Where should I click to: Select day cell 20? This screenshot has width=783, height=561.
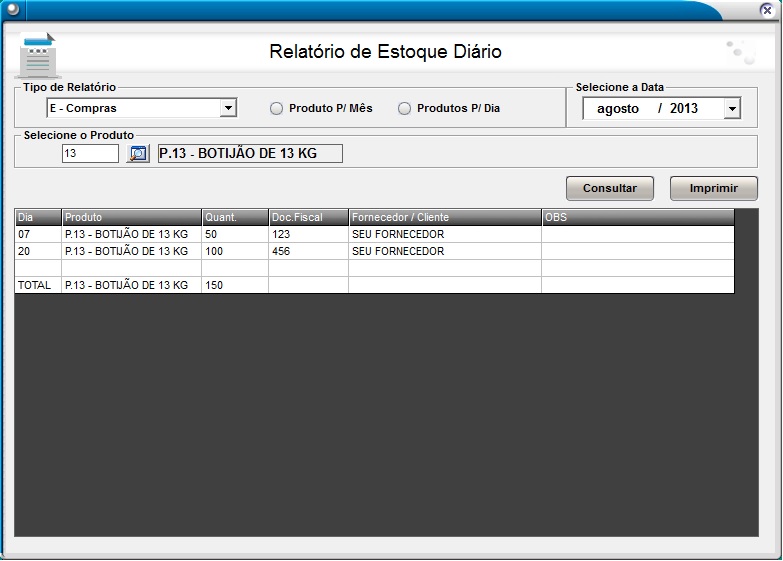tap(38, 251)
